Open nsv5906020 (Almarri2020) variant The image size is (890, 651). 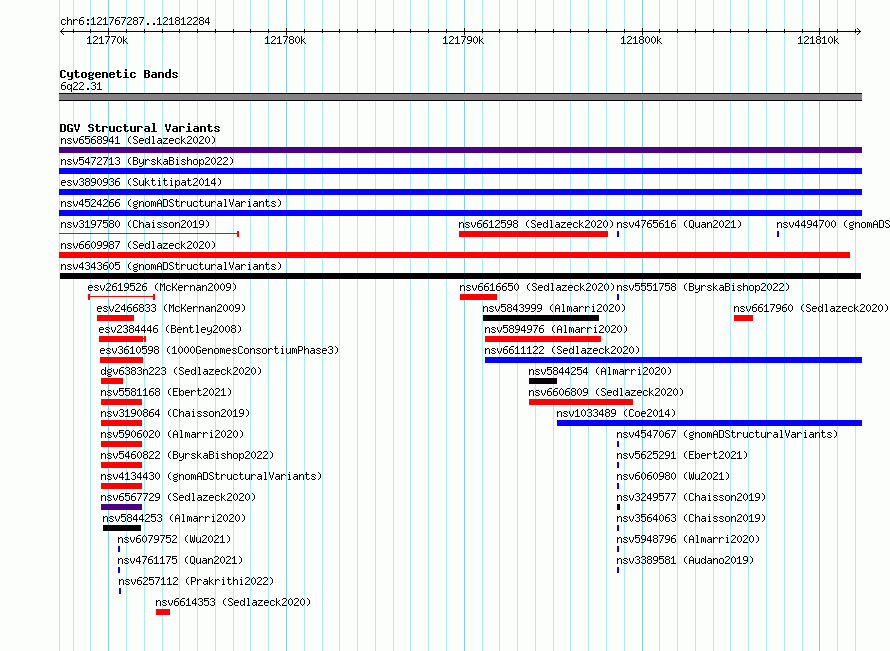tap(172, 434)
